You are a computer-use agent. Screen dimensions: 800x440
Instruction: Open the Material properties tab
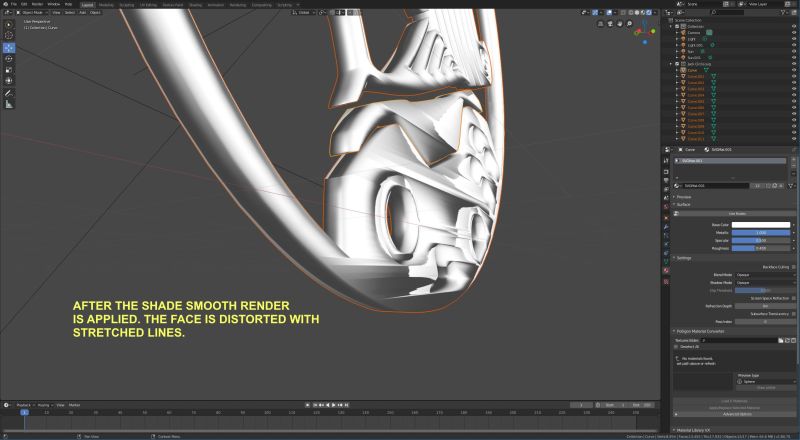(666, 271)
